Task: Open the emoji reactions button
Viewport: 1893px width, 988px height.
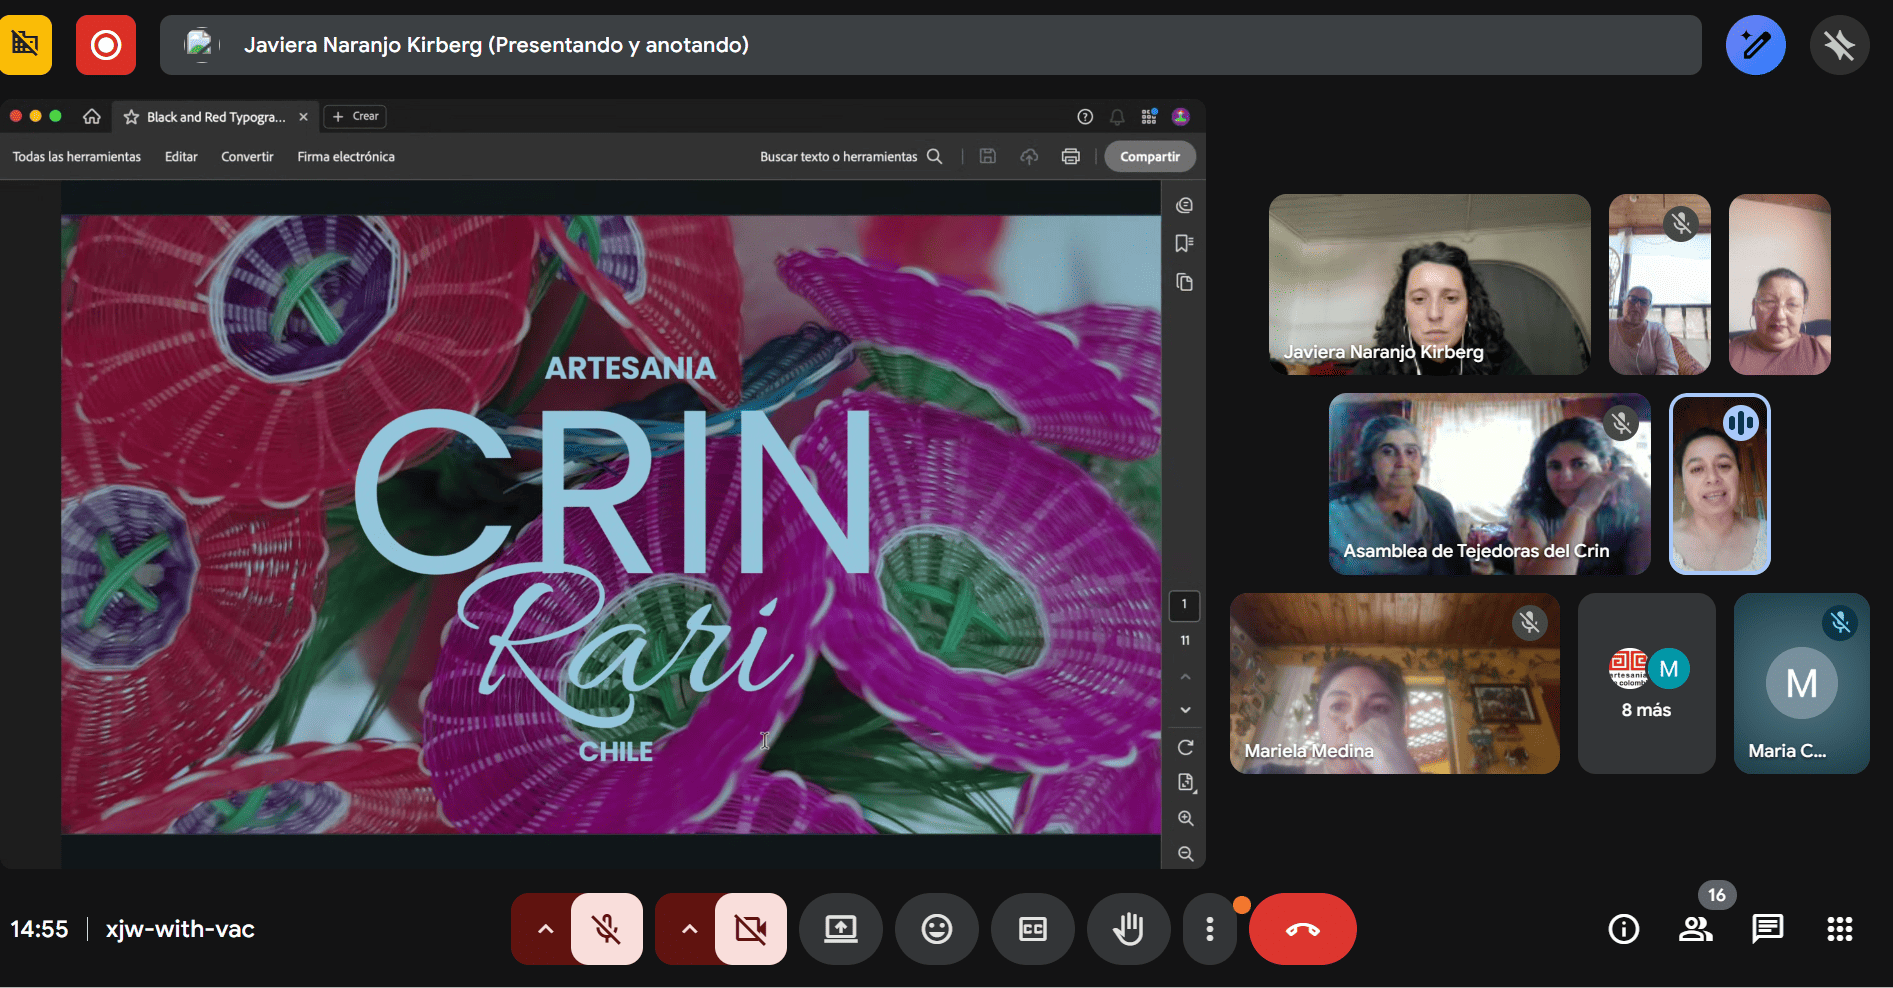Action: [936, 929]
